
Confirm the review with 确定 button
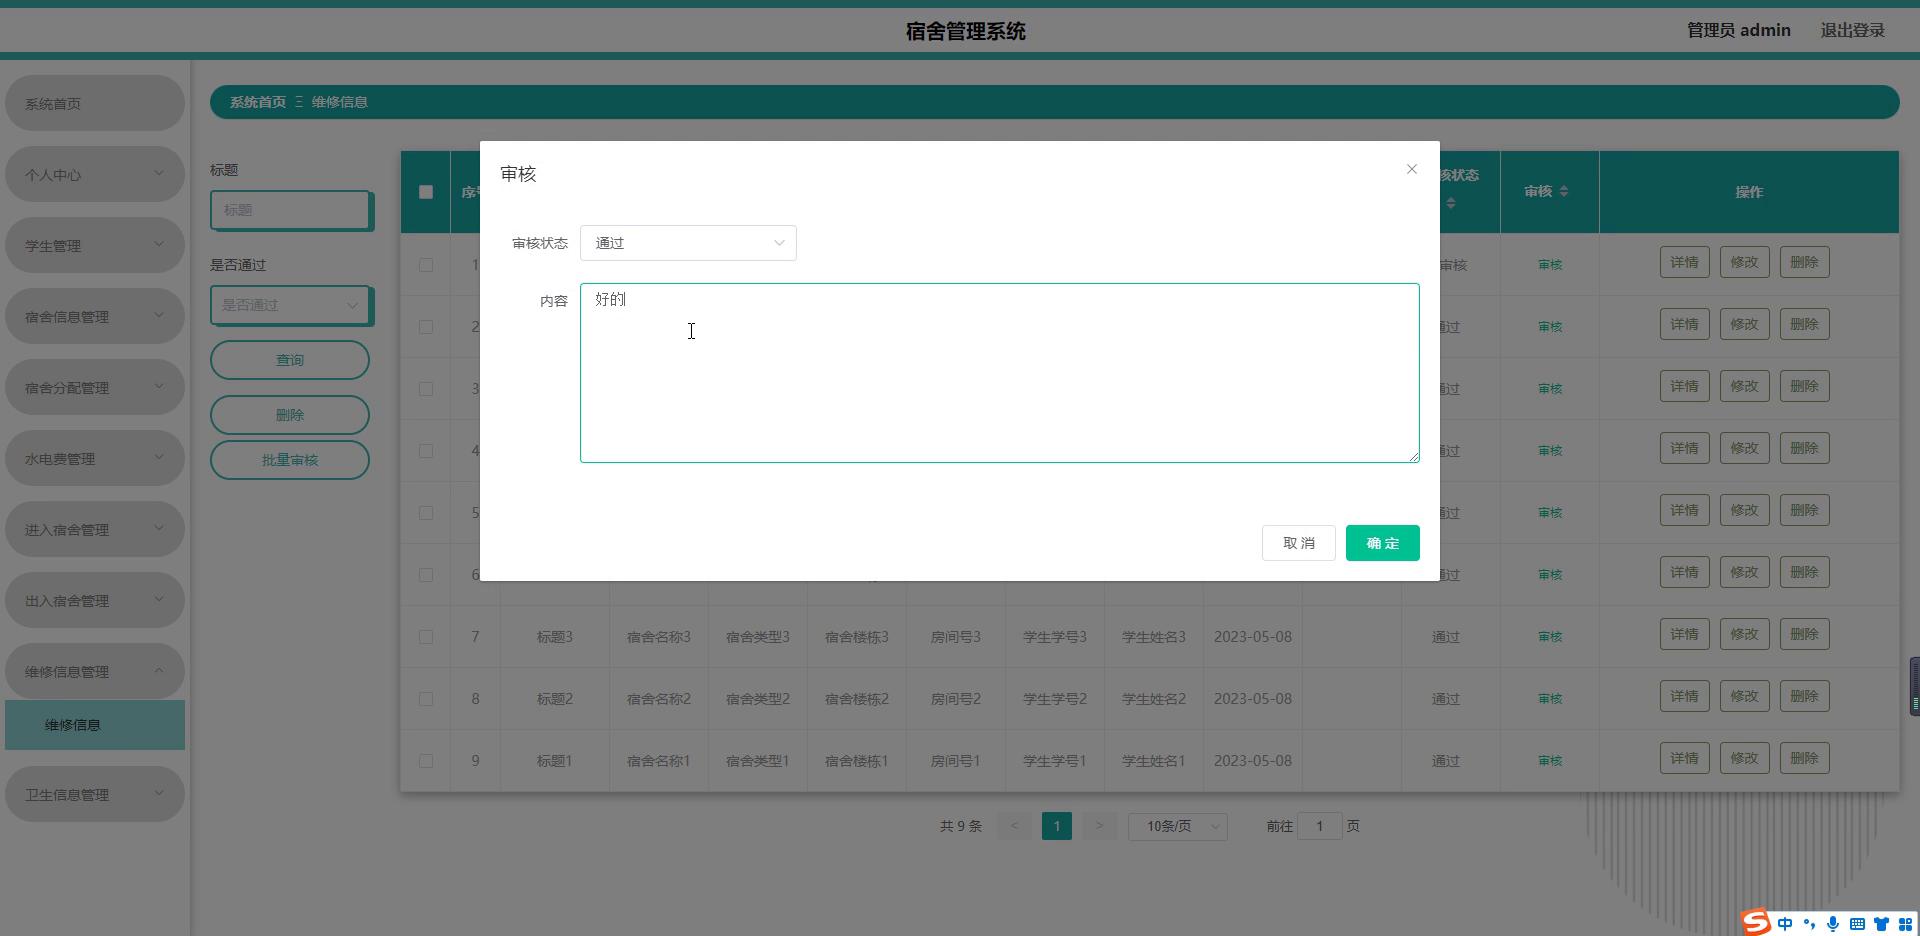coord(1382,543)
